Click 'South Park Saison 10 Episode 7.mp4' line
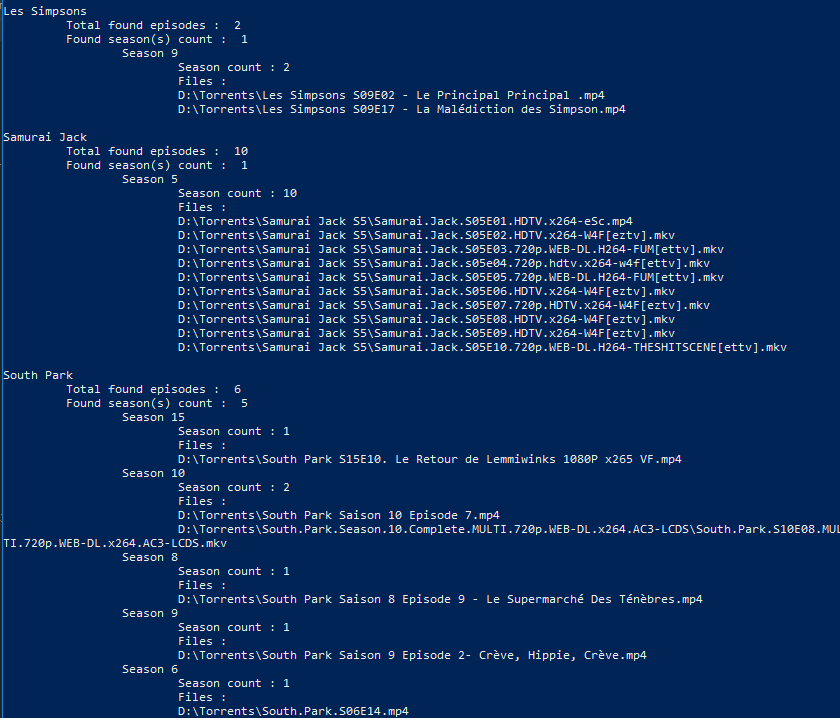This screenshot has width=840, height=718. coord(339,515)
